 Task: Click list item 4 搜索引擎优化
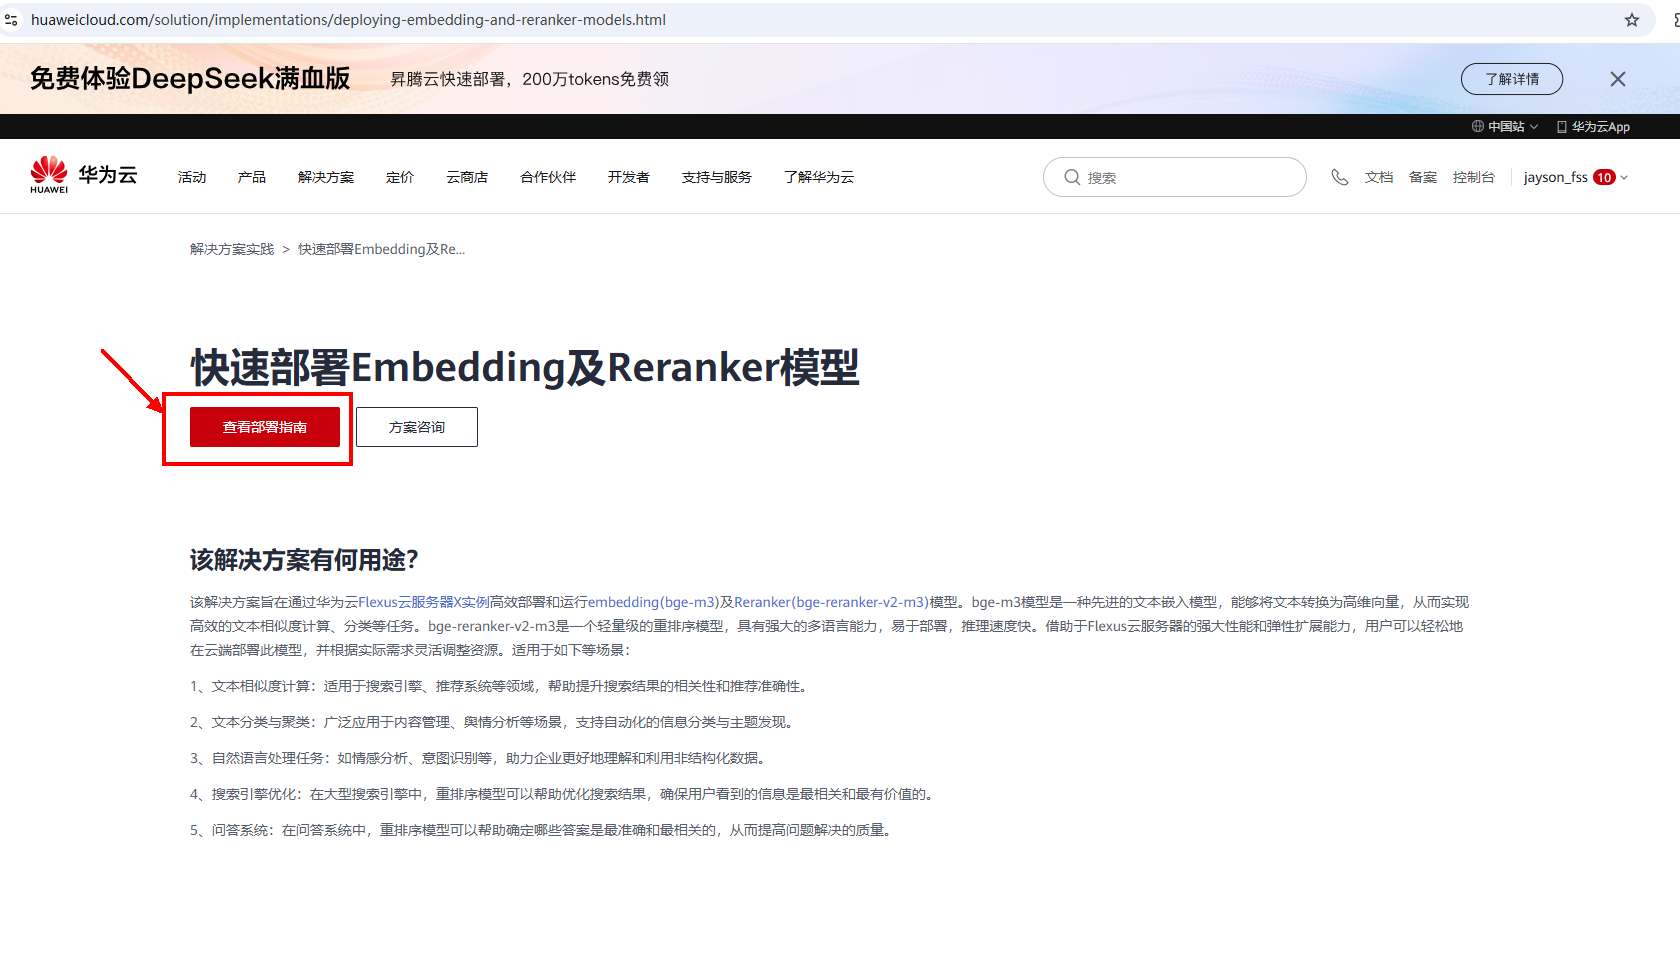pyautogui.click(x=563, y=794)
